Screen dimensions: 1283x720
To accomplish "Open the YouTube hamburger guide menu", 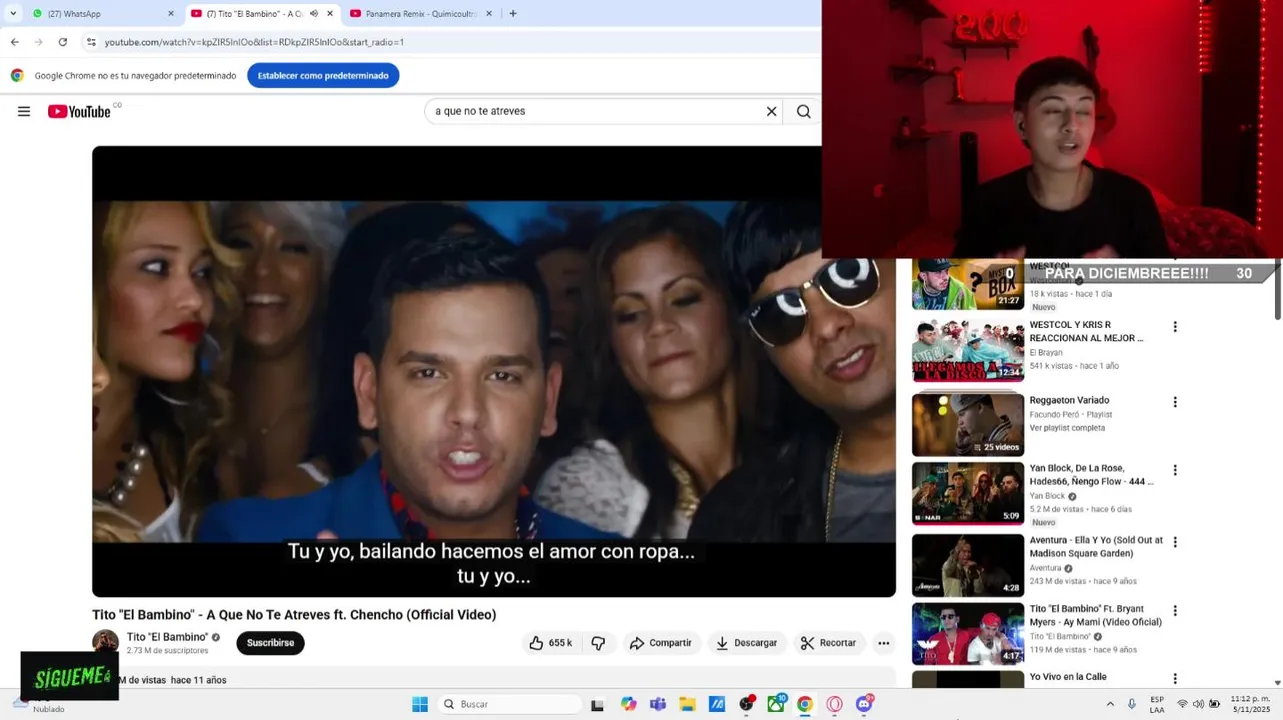I will 24,111.
